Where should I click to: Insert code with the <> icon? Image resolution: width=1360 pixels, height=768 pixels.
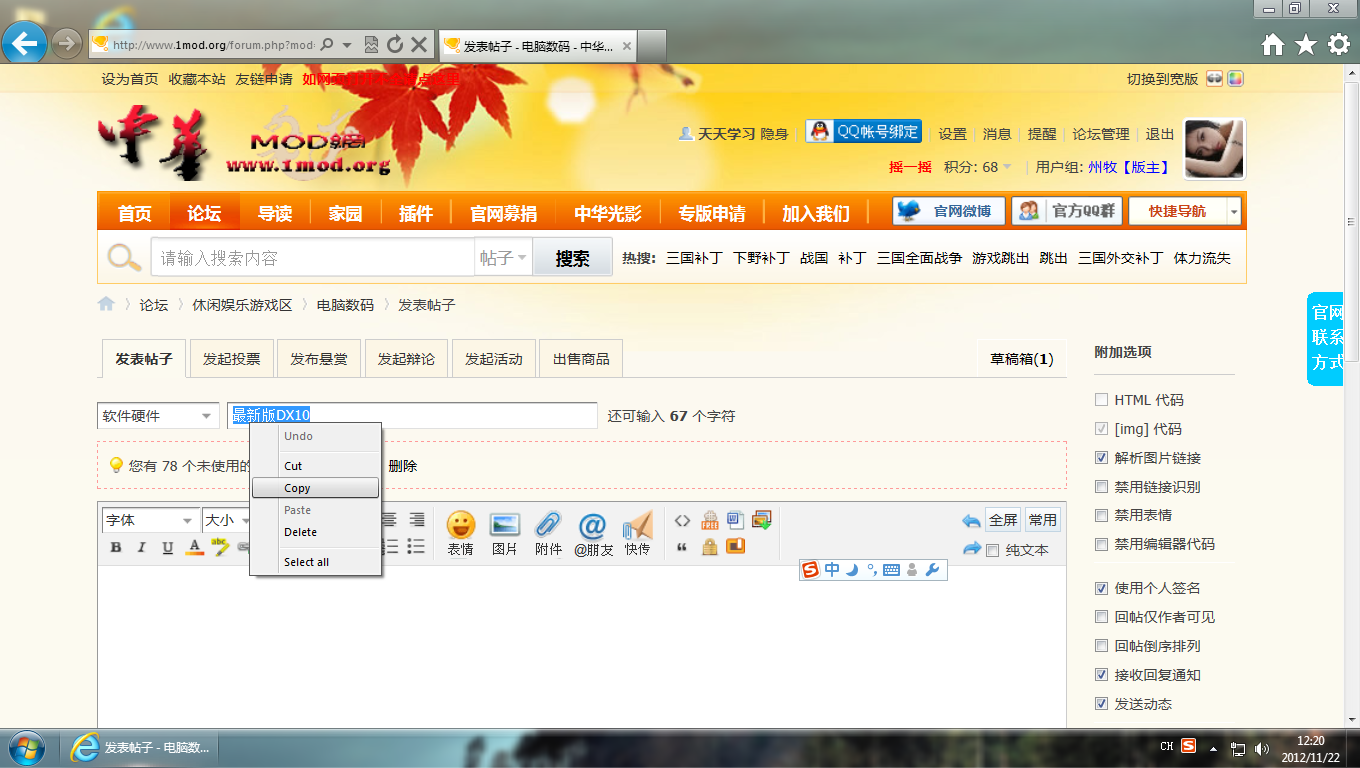click(683, 519)
